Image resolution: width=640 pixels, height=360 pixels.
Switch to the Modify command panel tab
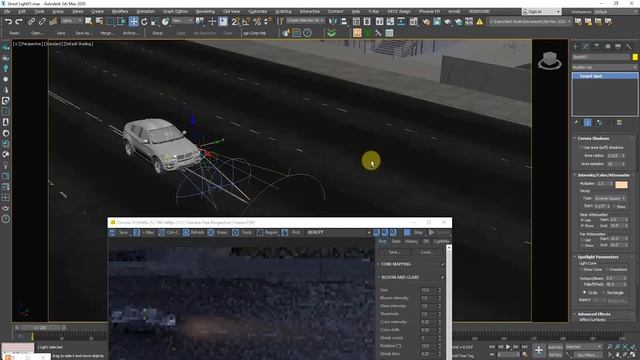[x=586, y=47]
